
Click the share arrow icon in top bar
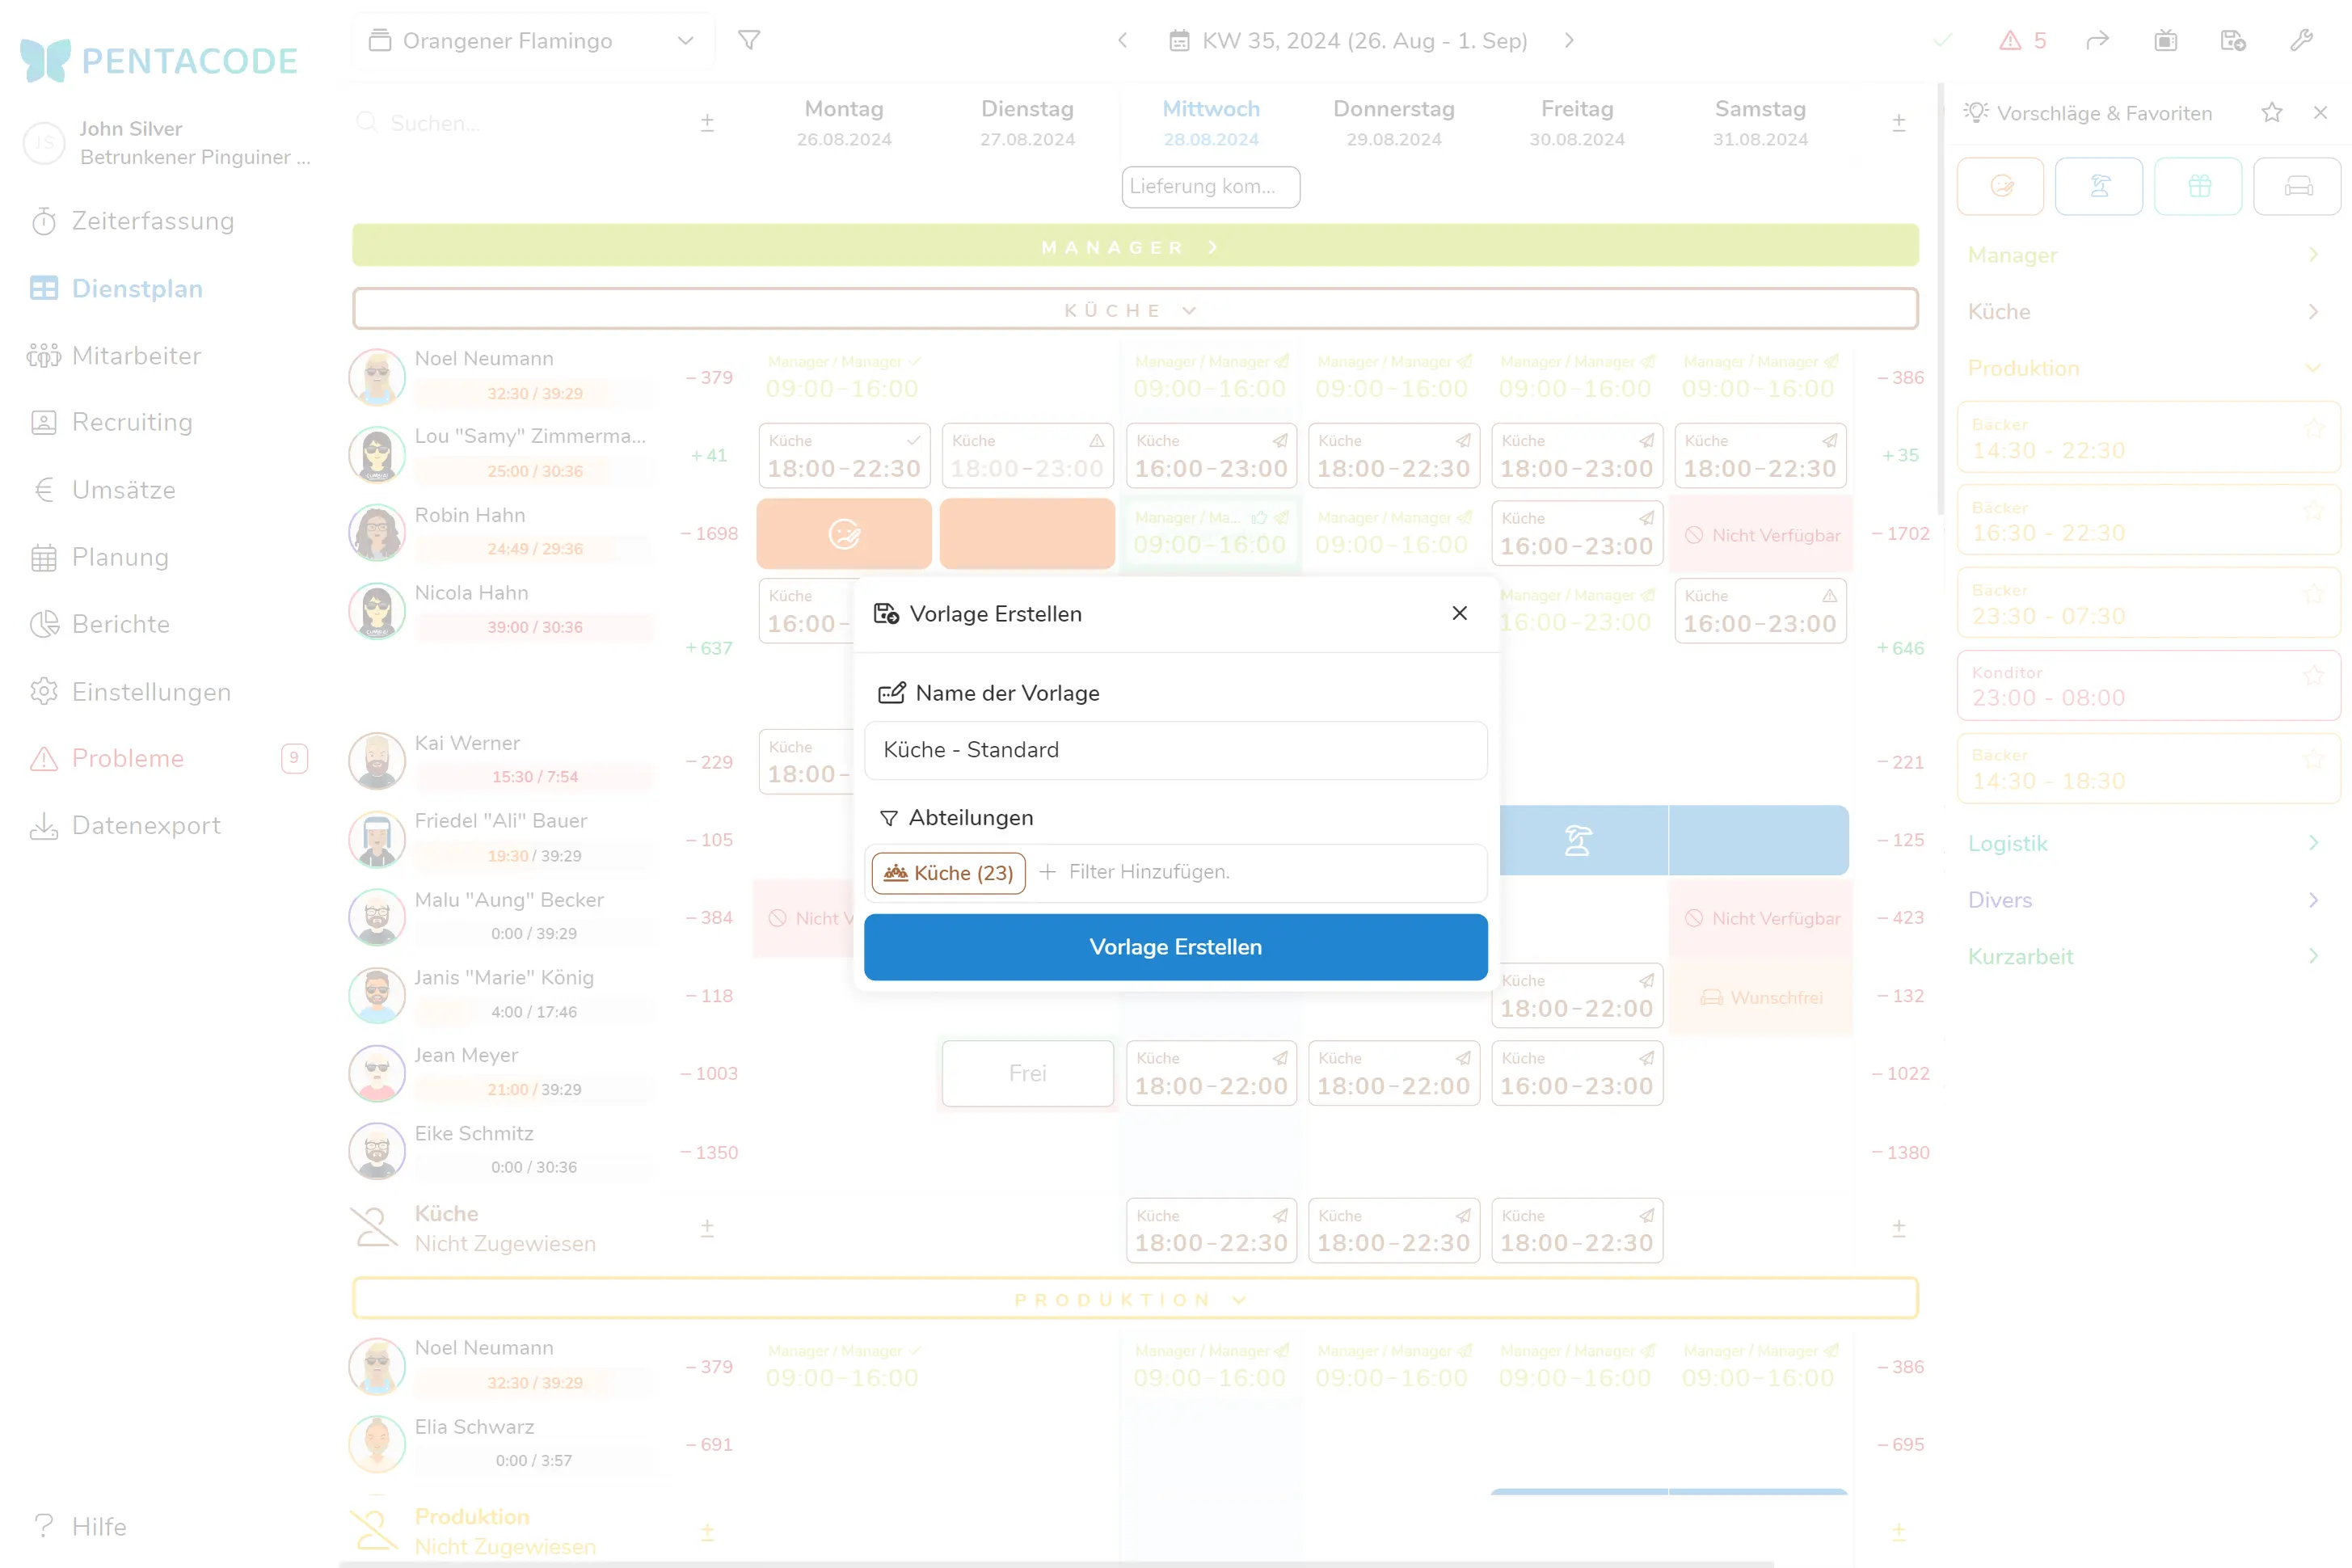click(x=2097, y=40)
